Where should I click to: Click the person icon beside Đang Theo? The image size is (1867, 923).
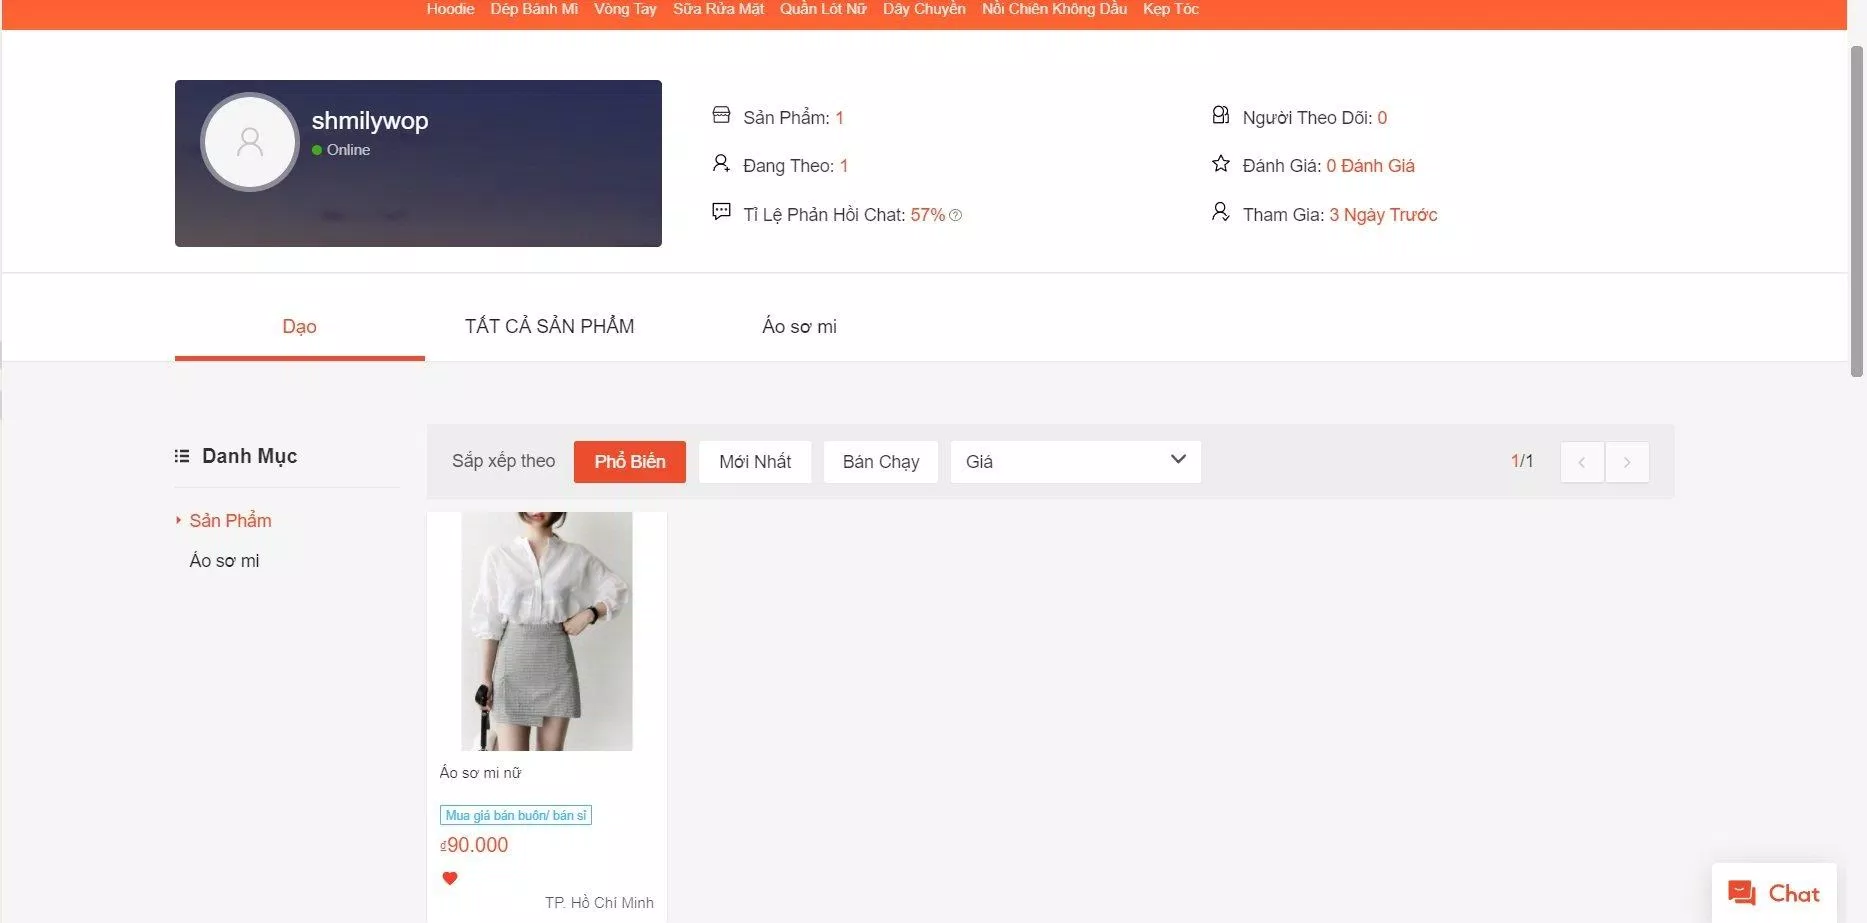[721, 162]
